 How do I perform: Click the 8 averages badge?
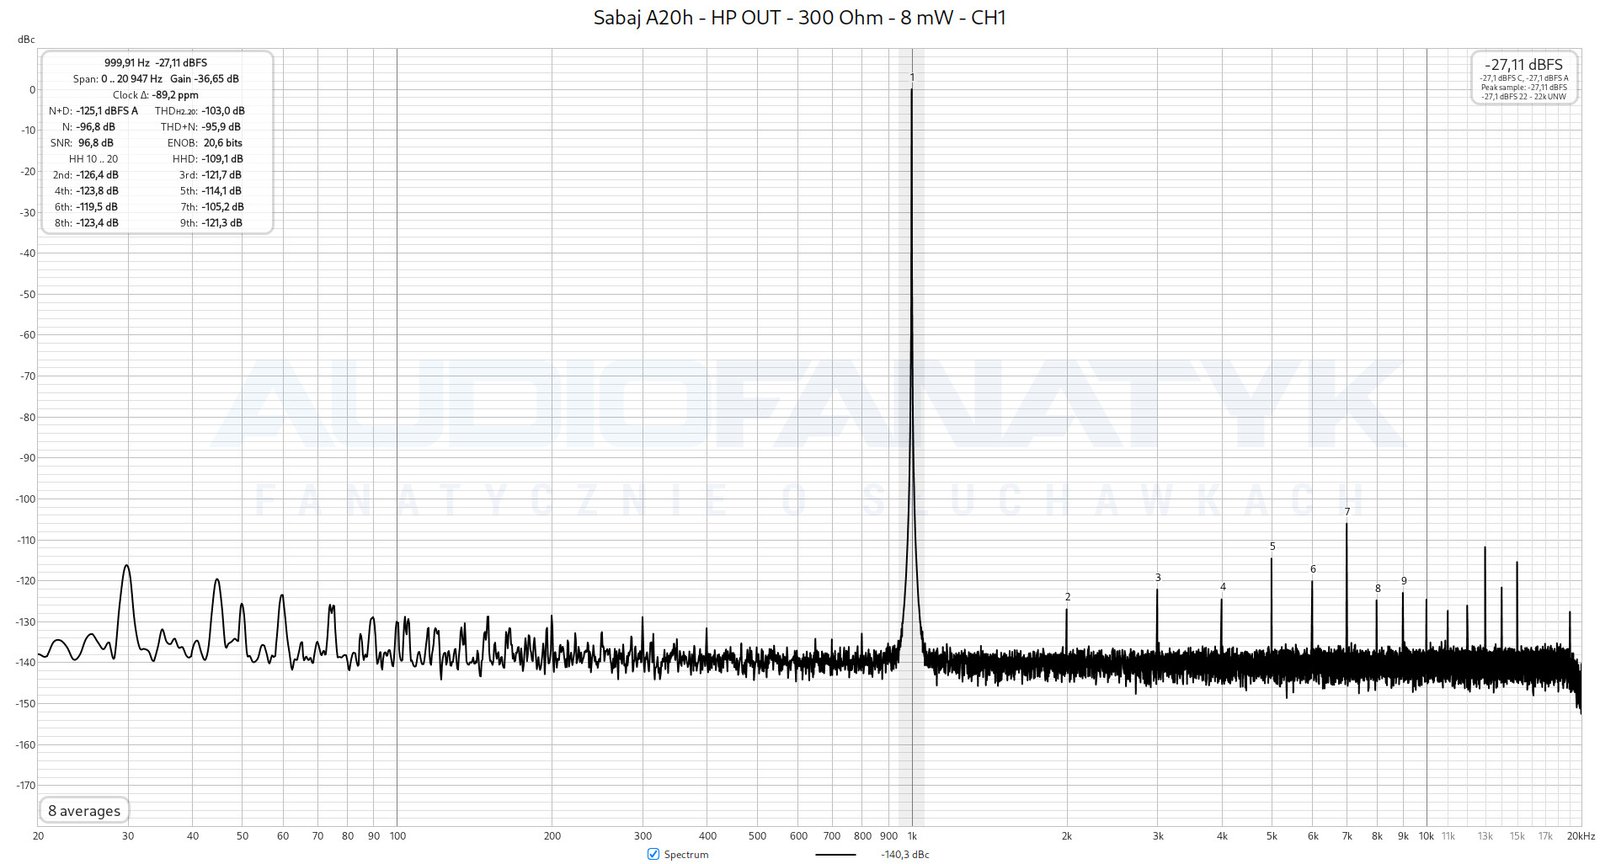coord(84,811)
